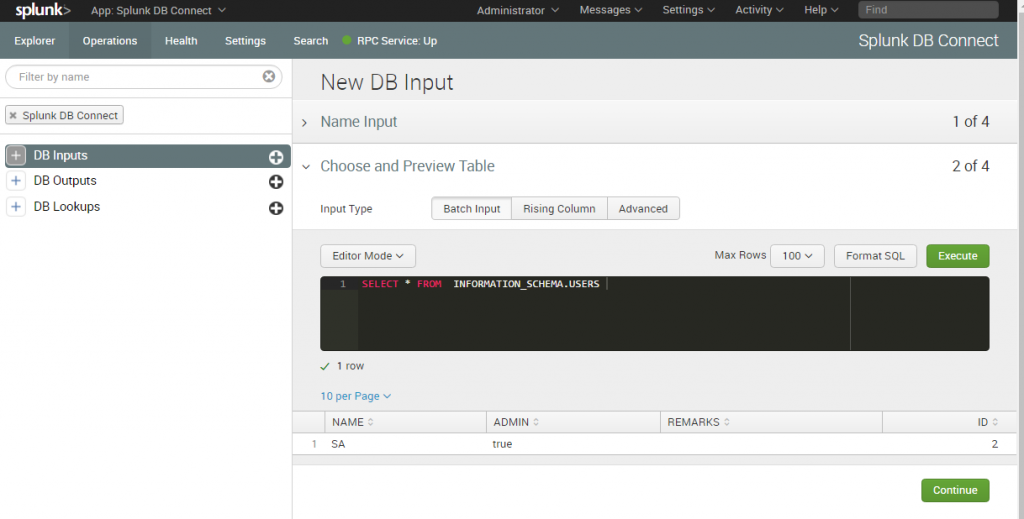The image size is (1024, 519).
Task: Select the Batch Input type
Action: point(472,209)
